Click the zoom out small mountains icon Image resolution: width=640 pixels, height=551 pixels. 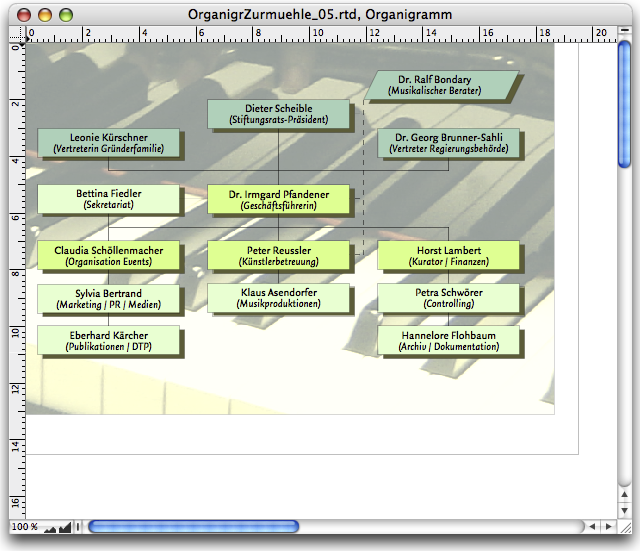click(x=50, y=527)
